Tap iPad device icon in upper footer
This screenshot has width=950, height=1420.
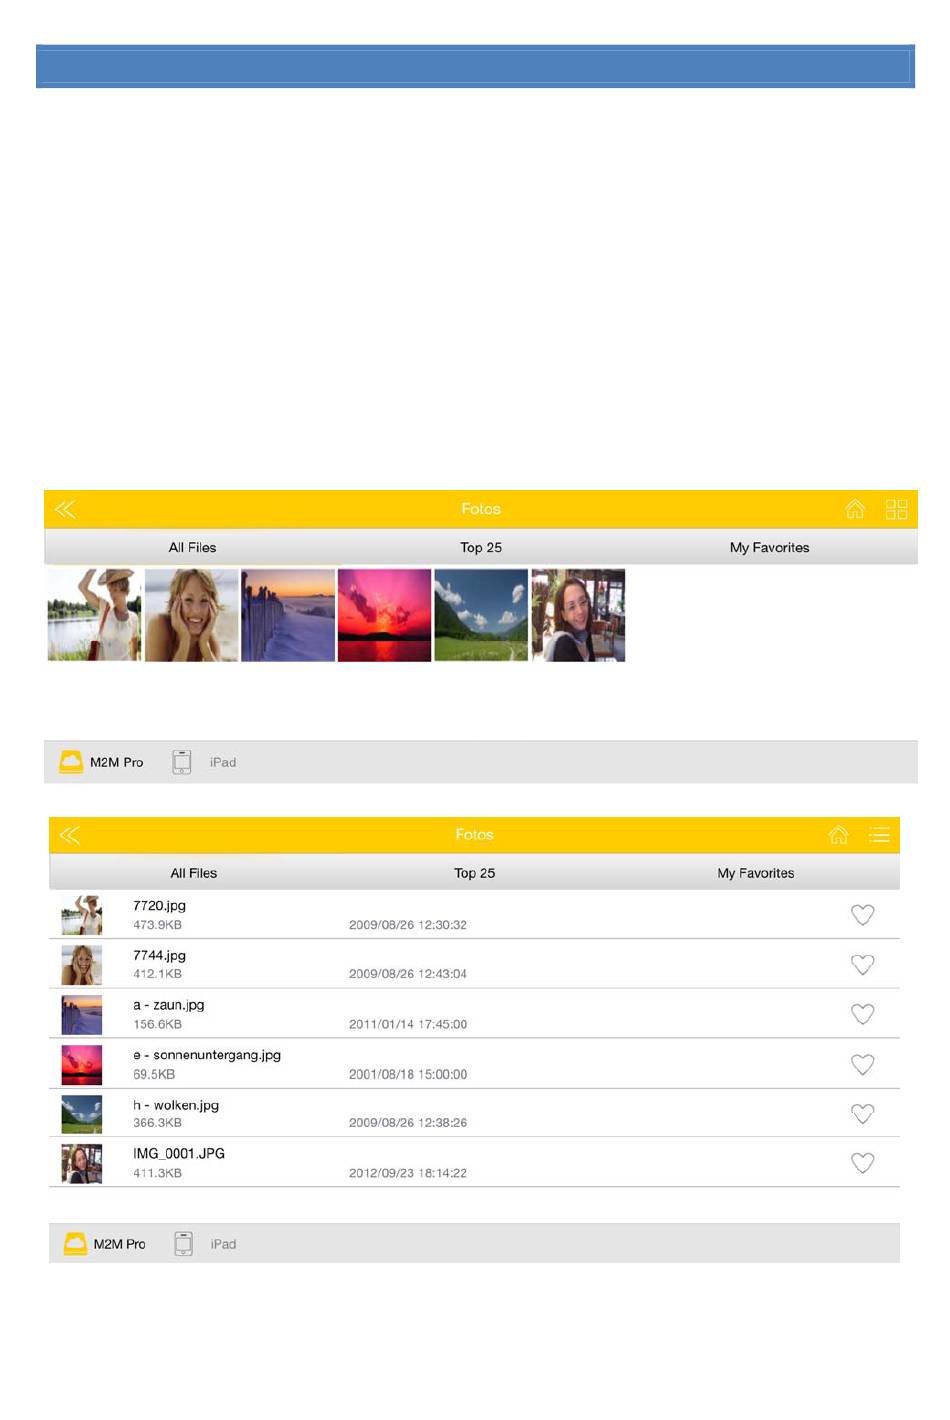[x=181, y=762]
